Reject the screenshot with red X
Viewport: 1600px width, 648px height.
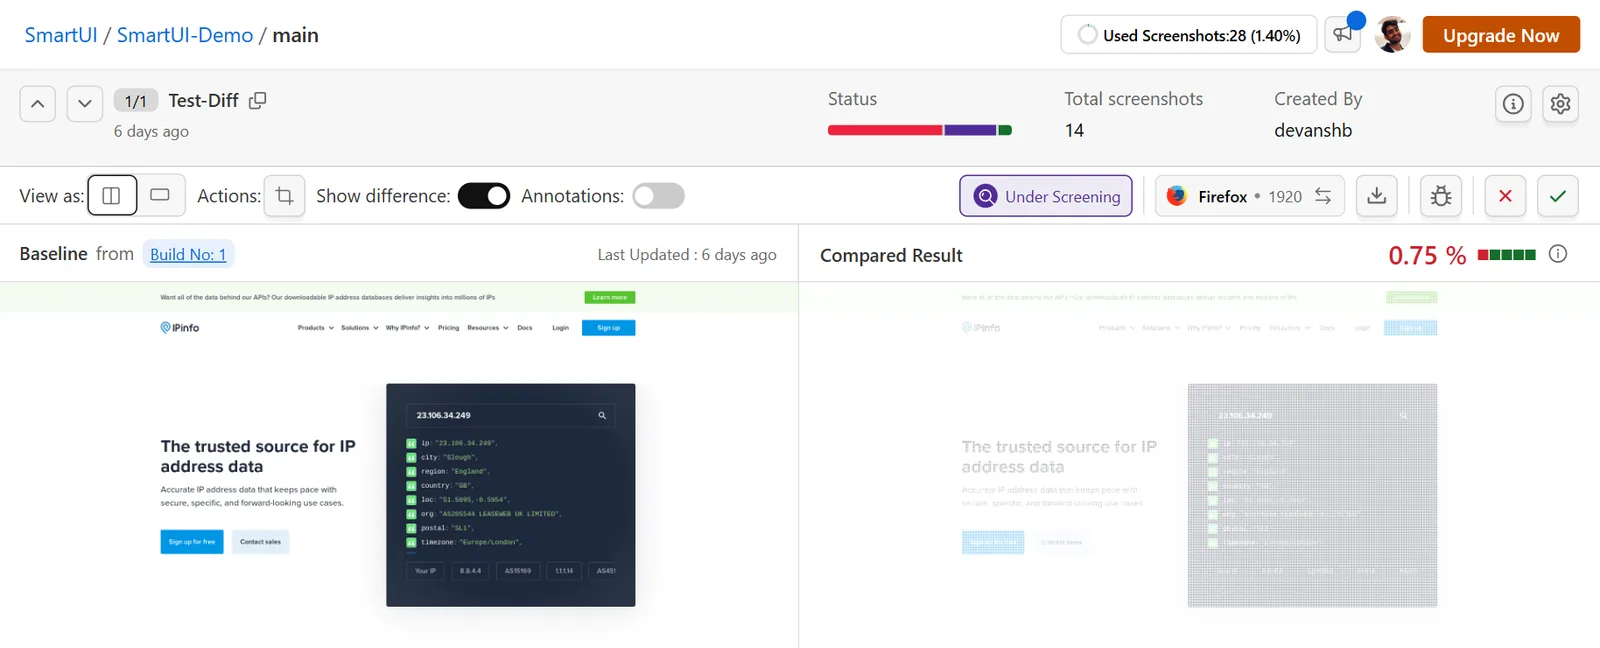click(1505, 196)
